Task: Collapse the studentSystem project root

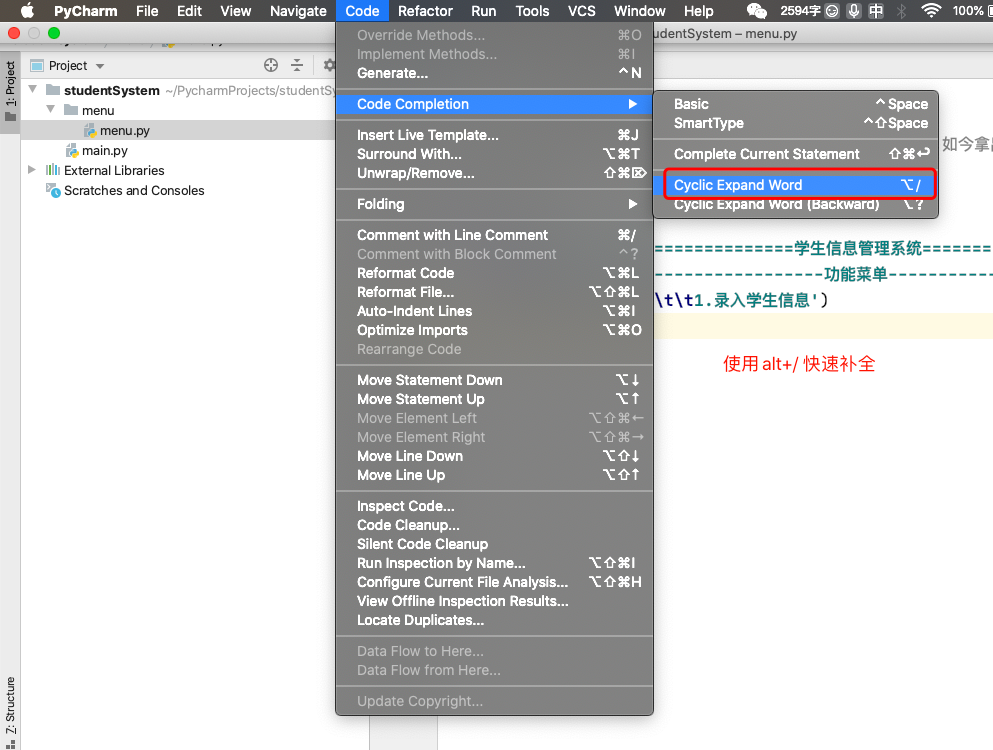Action: coord(33,89)
